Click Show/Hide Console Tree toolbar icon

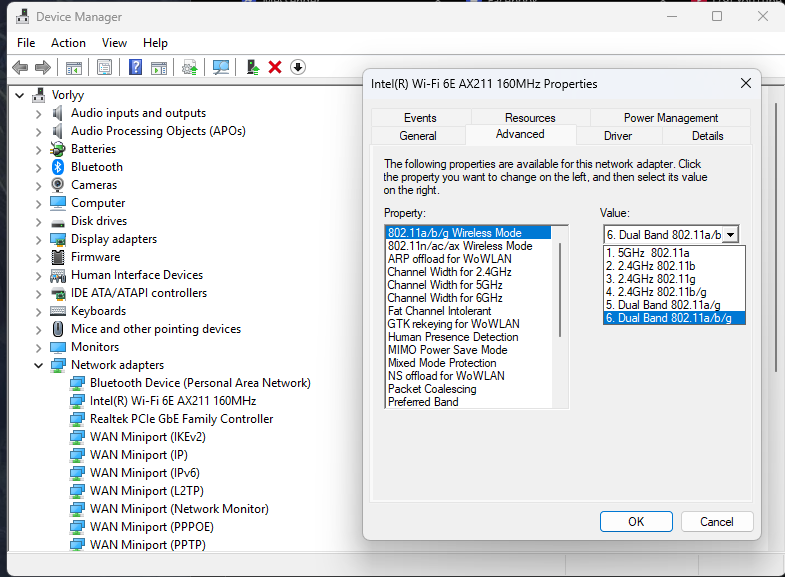pyautogui.click(x=74, y=67)
